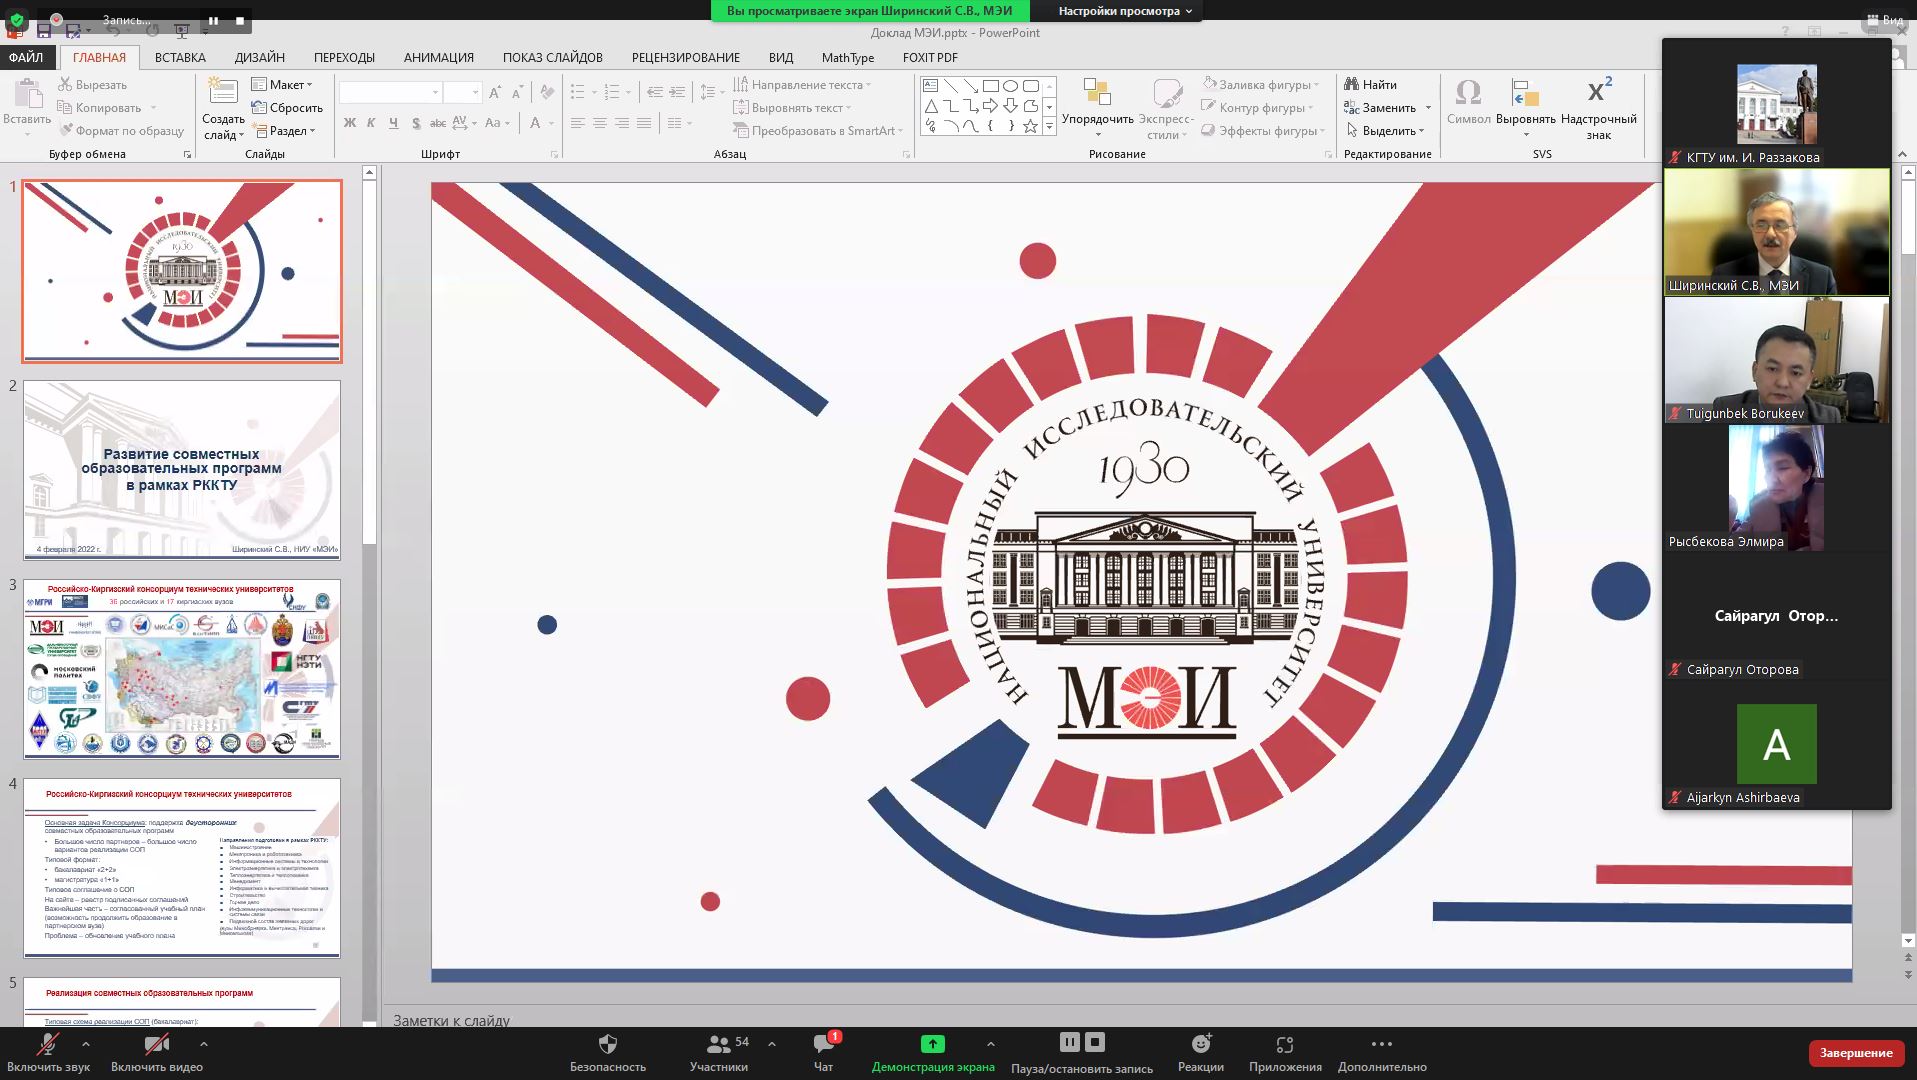This screenshot has width=1917, height=1080.
Task: Click the Italic (К) button
Action: (371, 123)
